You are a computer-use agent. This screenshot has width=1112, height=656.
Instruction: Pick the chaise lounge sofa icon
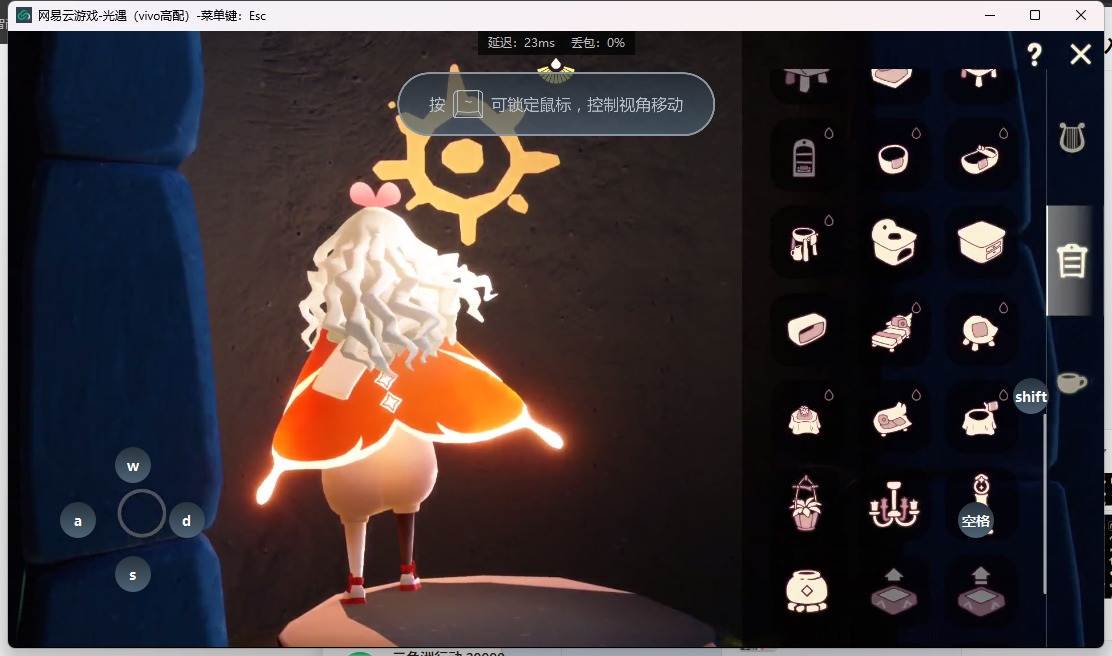[x=892, y=419]
